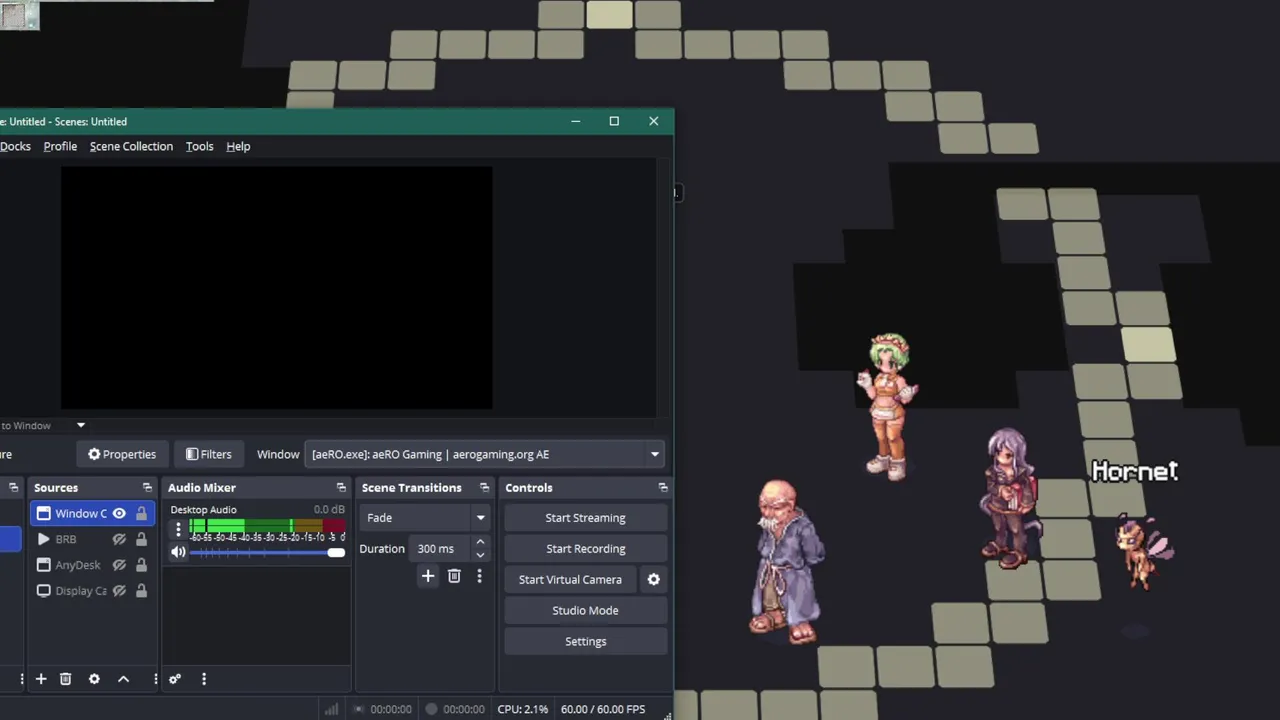The image size is (1280, 720).
Task: Increase transition duration with up arrow
Action: [x=480, y=543]
